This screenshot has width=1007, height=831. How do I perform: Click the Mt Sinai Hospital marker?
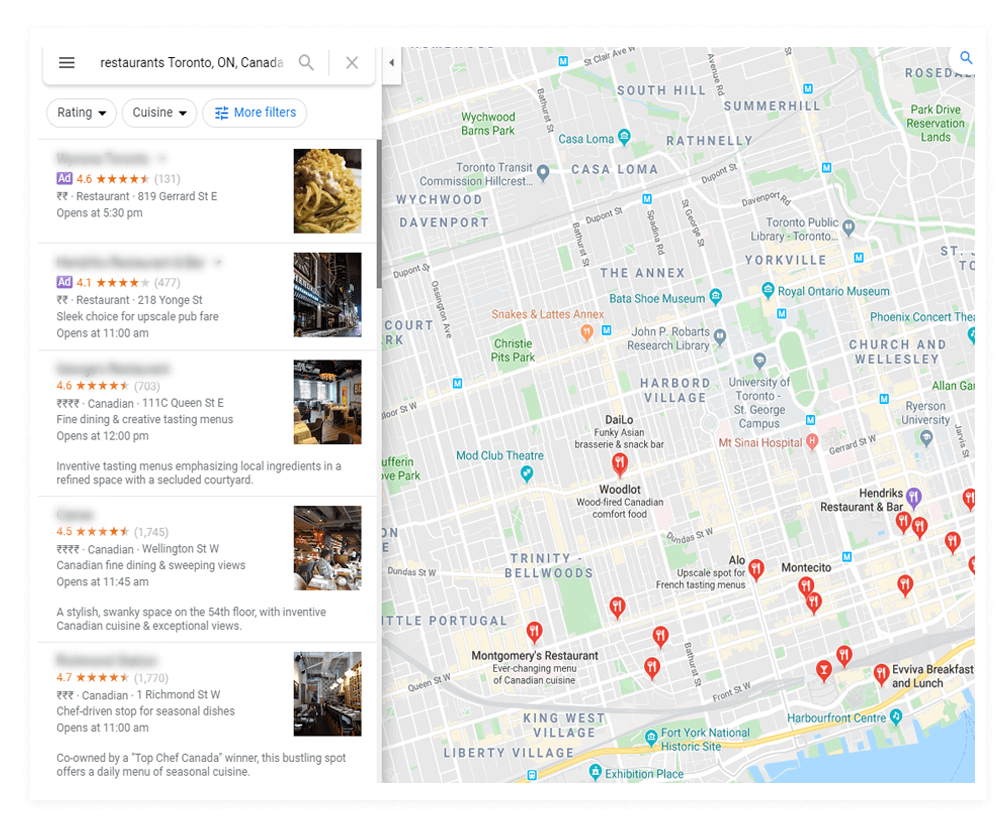coord(812,441)
